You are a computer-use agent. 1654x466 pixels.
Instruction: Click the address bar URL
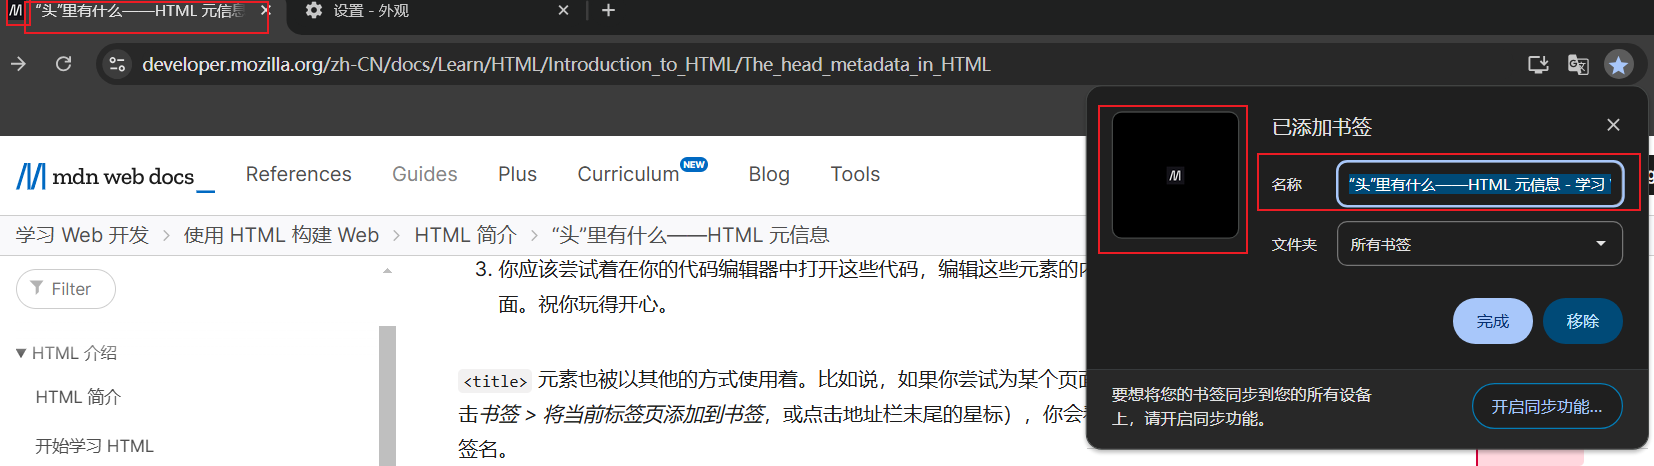[566, 64]
